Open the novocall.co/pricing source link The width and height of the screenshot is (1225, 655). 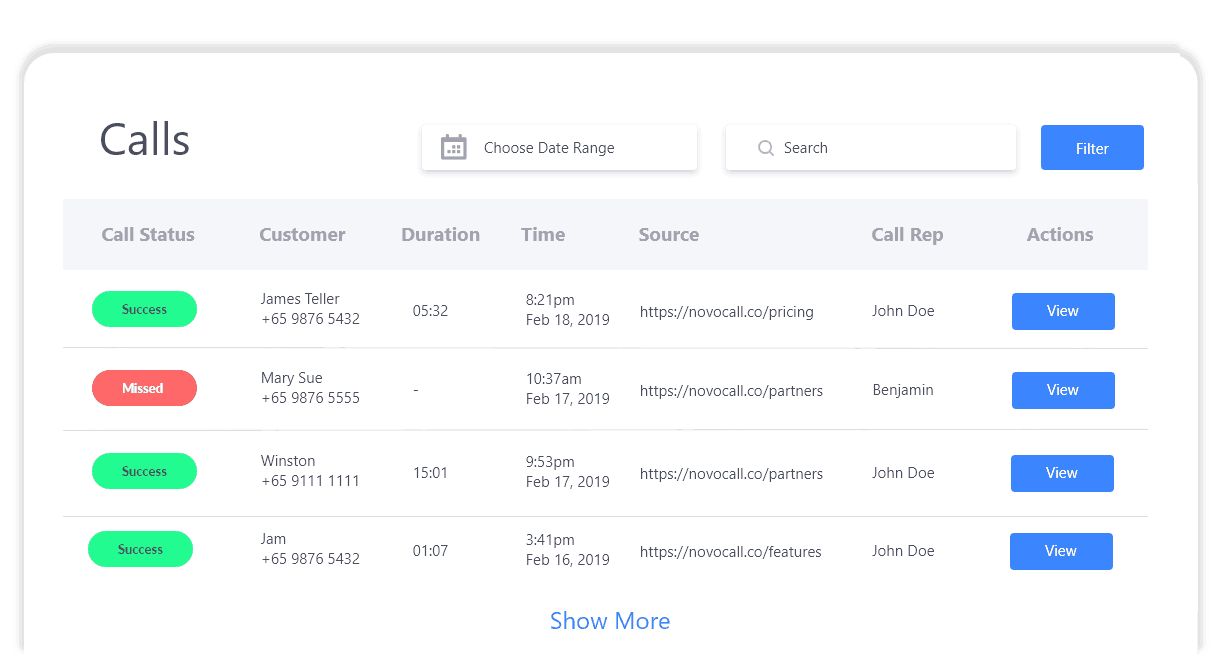(x=726, y=311)
